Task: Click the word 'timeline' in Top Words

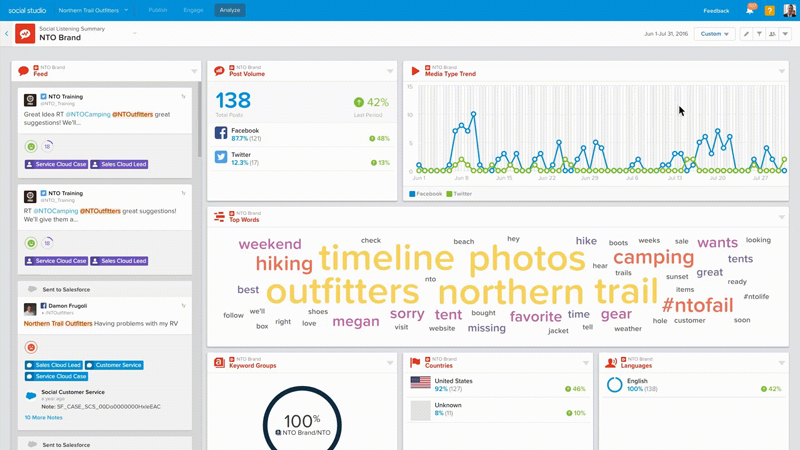Action: 386,258
